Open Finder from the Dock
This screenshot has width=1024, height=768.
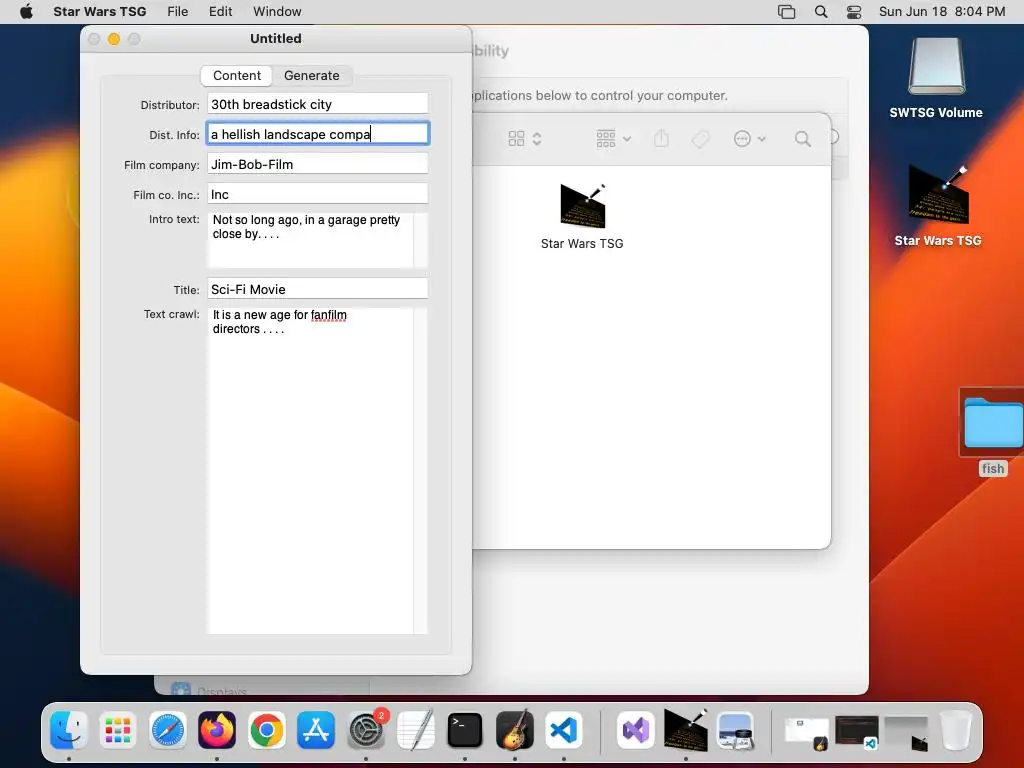pos(69,729)
